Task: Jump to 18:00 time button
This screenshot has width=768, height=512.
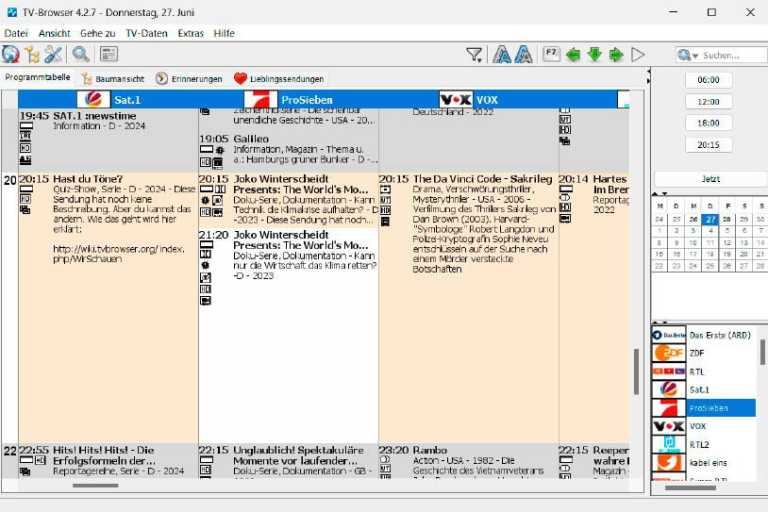Action: pos(708,123)
